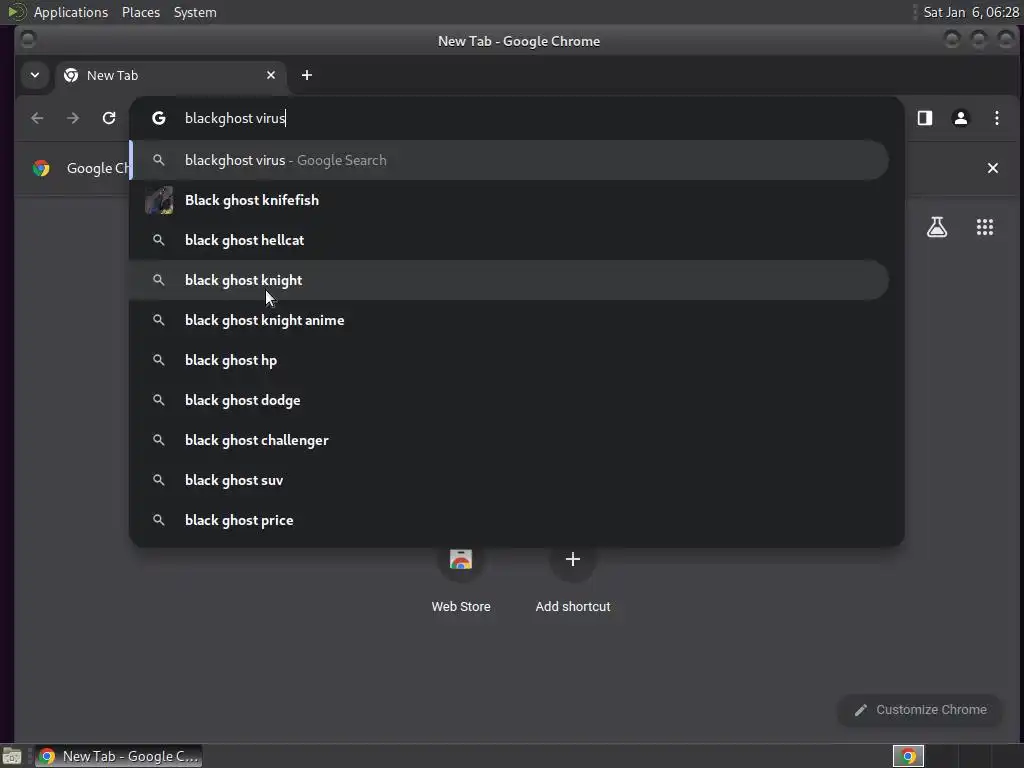Close the New Tab tab
The image size is (1024, 768).
271,75
